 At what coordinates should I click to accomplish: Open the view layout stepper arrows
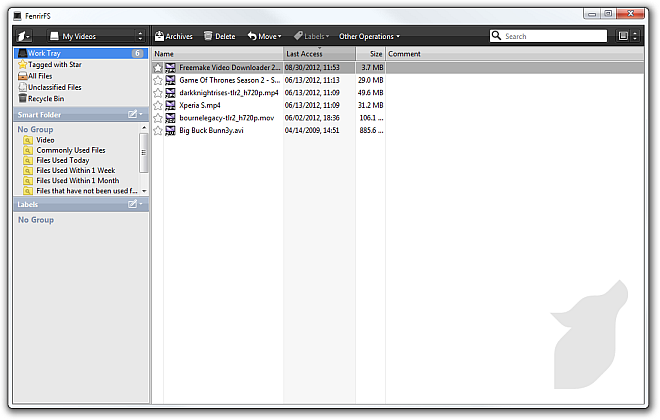point(635,36)
